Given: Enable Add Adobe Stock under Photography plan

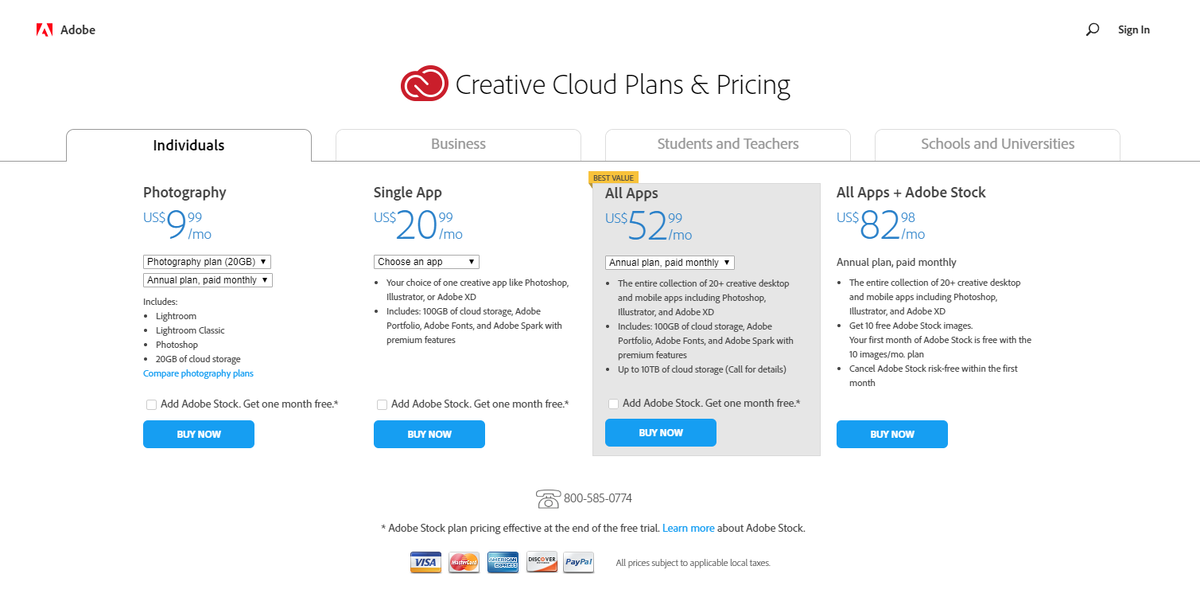Looking at the screenshot, I should pos(151,405).
